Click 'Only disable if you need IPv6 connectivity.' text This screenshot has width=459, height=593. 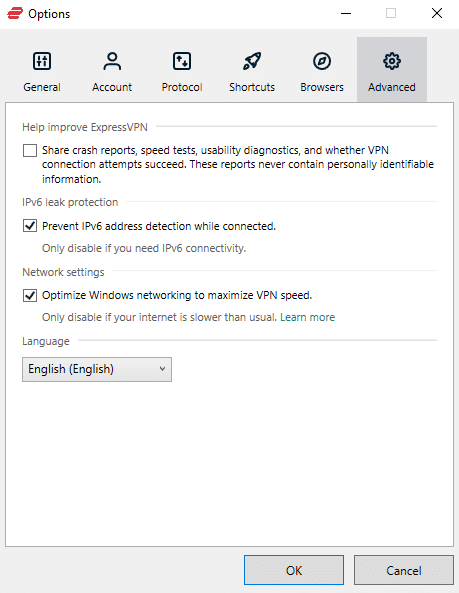(x=144, y=248)
